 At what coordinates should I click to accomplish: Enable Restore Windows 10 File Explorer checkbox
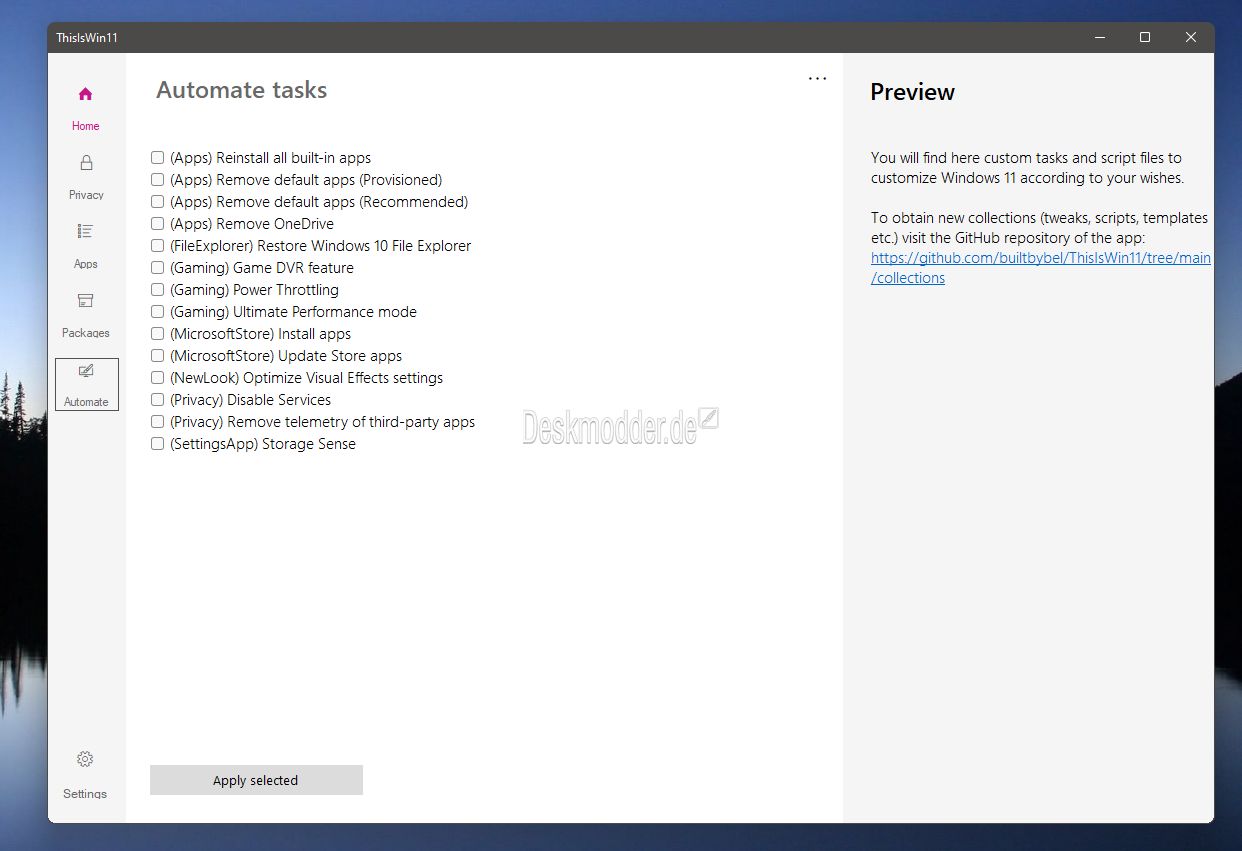click(x=157, y=246)
